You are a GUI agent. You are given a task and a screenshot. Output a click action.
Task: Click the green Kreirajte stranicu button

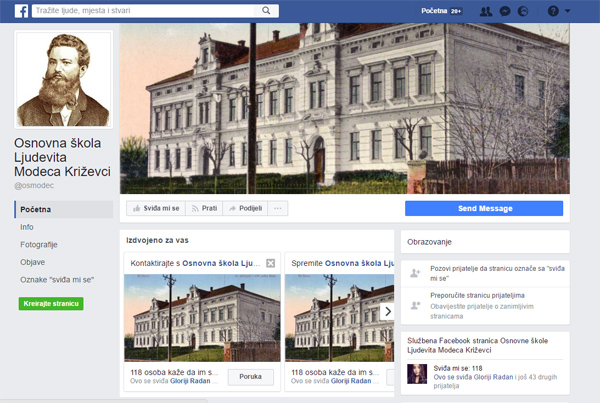click(51, 303)
